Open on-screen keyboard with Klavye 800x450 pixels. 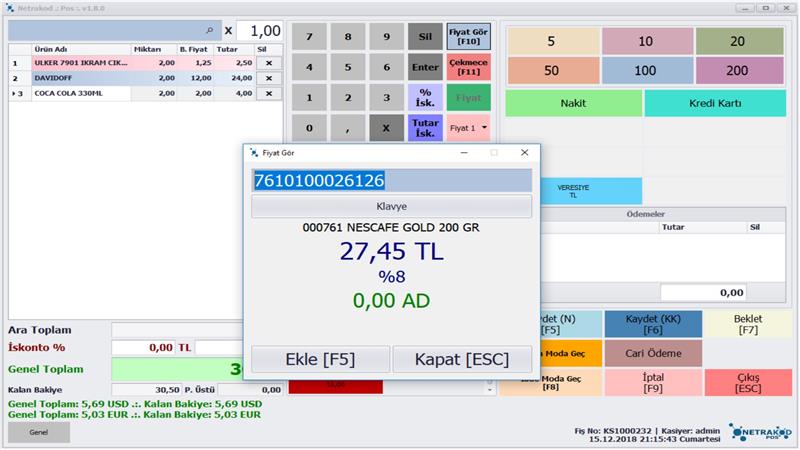(x=391, y=207)
